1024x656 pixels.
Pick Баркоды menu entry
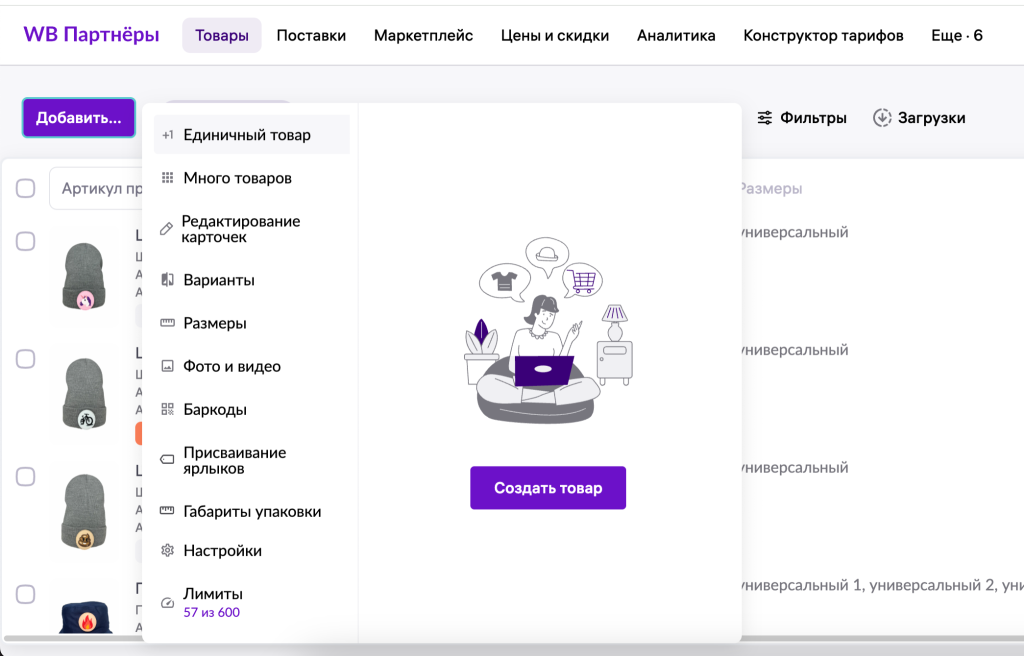click(x=251, y=409)
